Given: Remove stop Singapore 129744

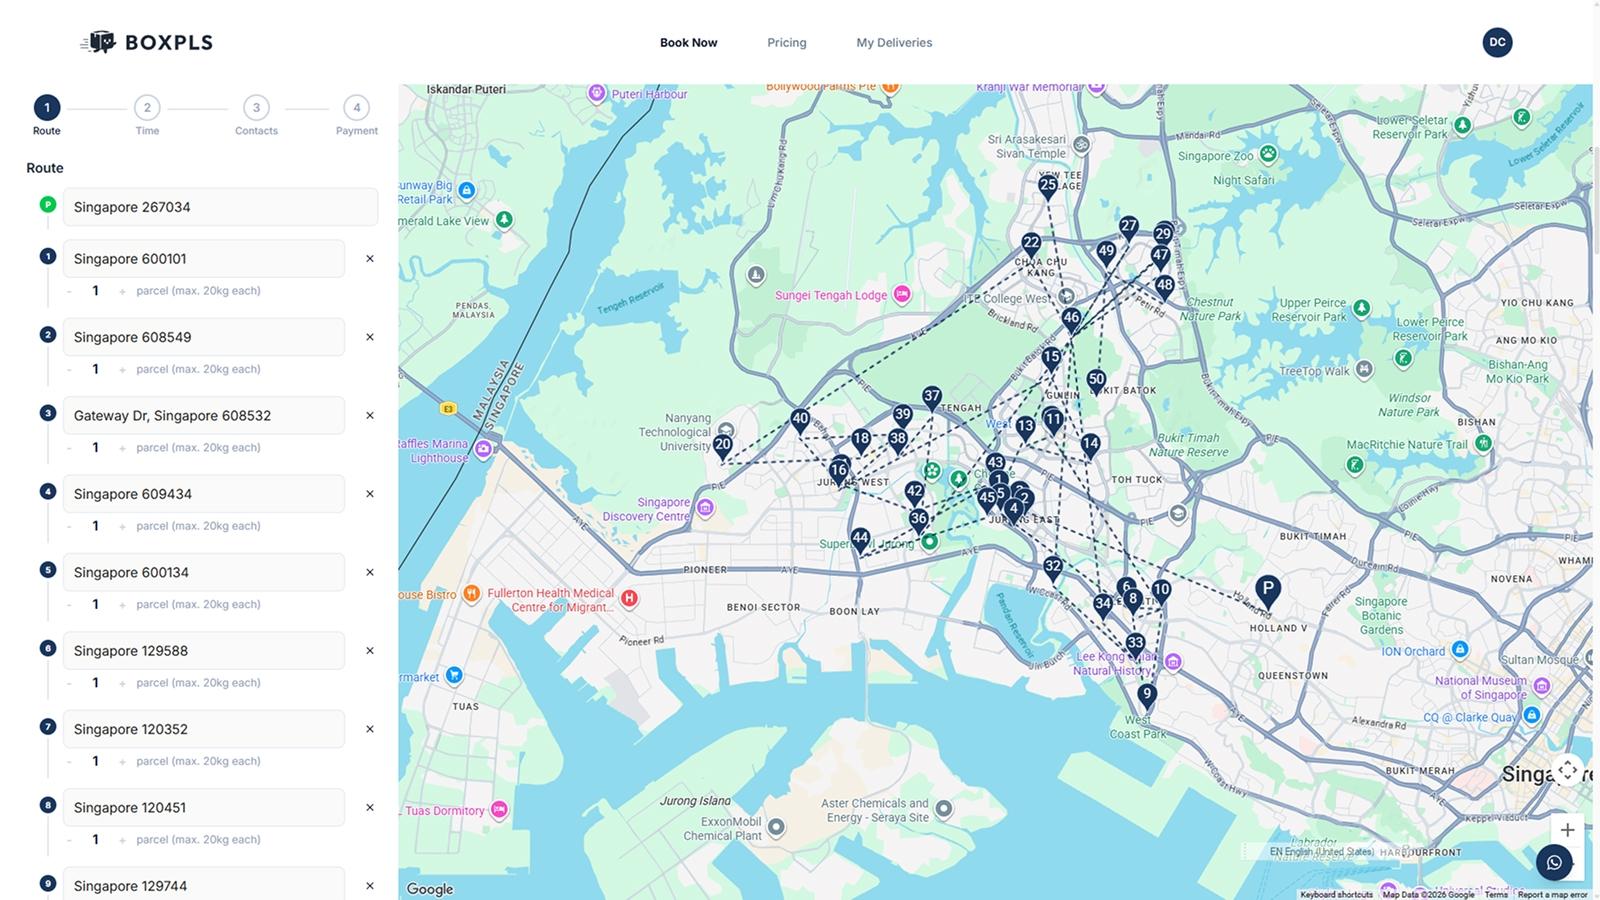Looking at the screenshot, I should [x=370, y=886].
